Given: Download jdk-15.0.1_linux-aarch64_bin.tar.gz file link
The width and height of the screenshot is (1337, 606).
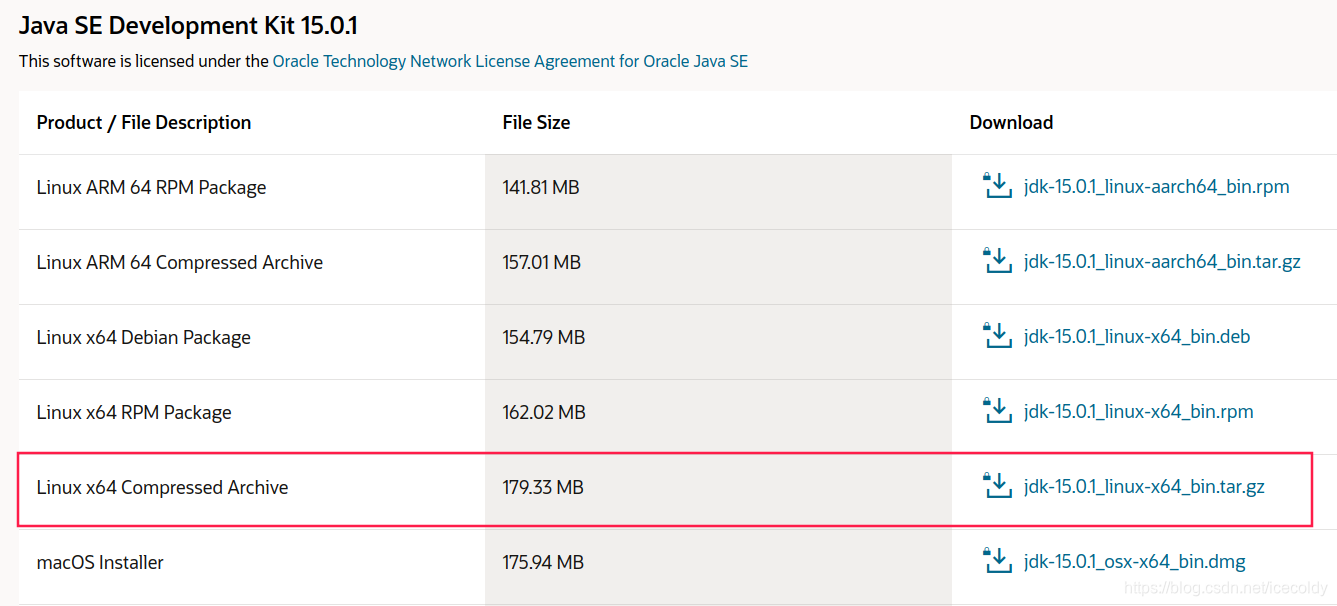Looking at the screenshot, I should tap(1162, 262).
